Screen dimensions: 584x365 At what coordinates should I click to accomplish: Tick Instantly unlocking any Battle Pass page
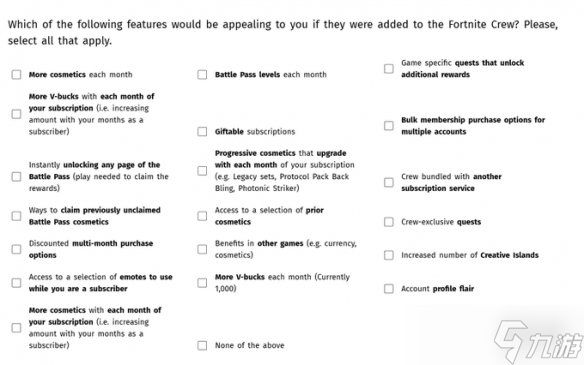point(16,177)
